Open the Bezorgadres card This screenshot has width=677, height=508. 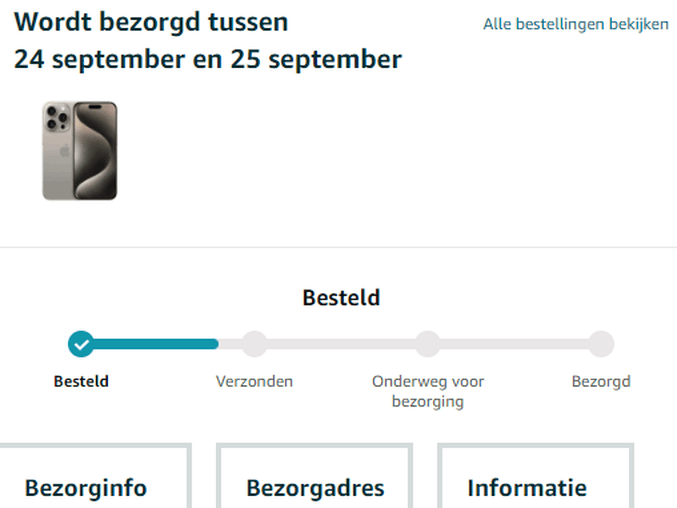pos(314,476)
